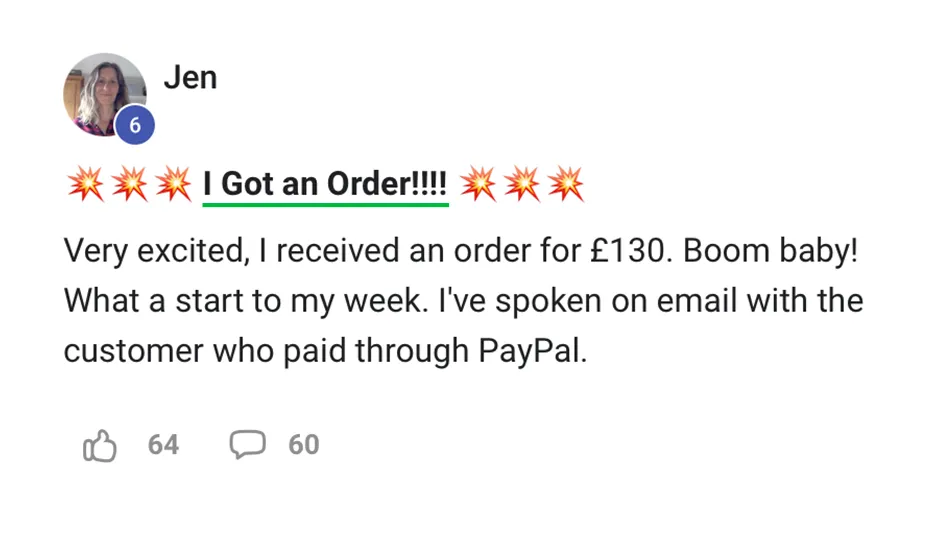Click second explosion emoji before title
This screenshot has width=925, height=548.
pos(130,184)
